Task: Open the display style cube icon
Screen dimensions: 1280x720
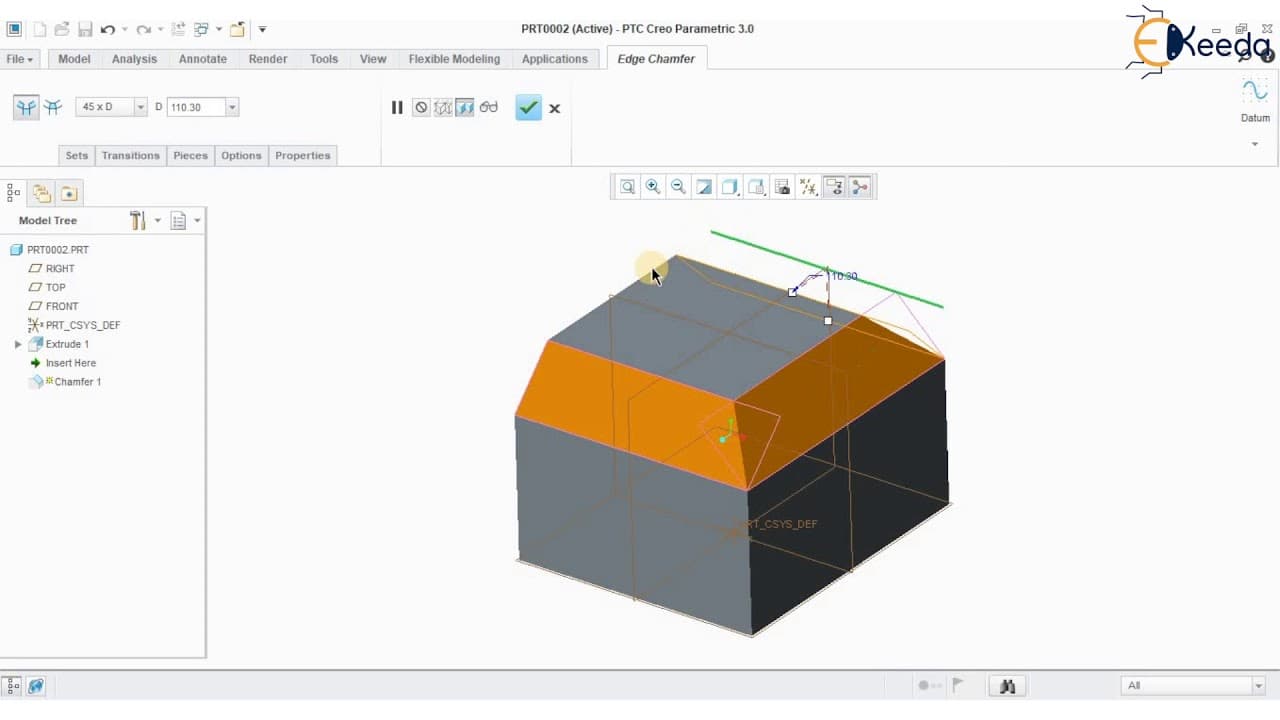Action: 731,187
